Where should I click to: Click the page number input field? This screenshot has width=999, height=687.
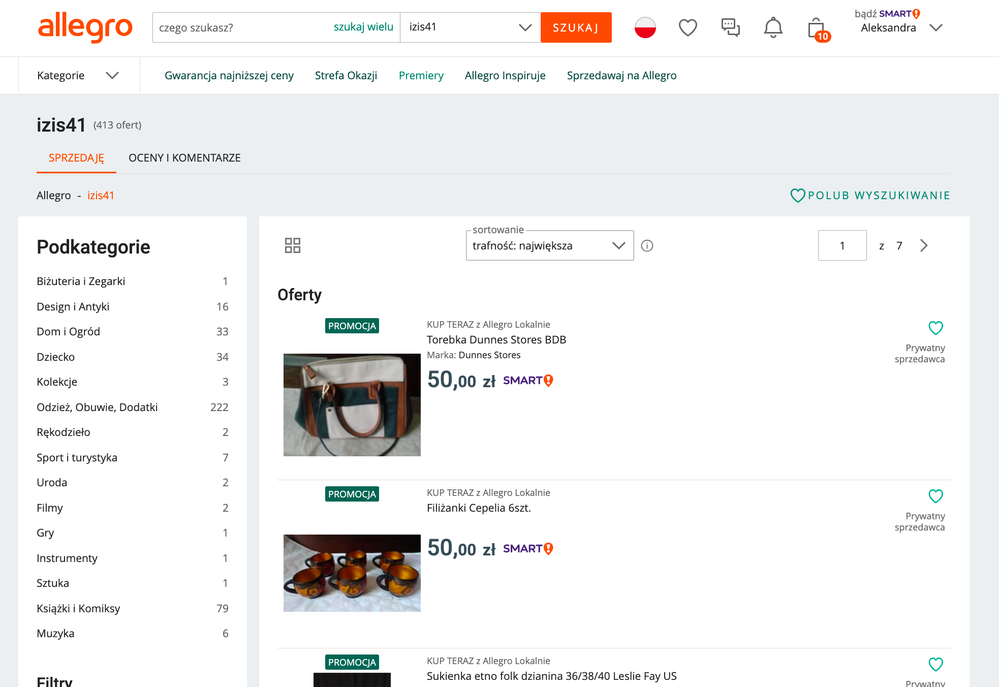842,245
